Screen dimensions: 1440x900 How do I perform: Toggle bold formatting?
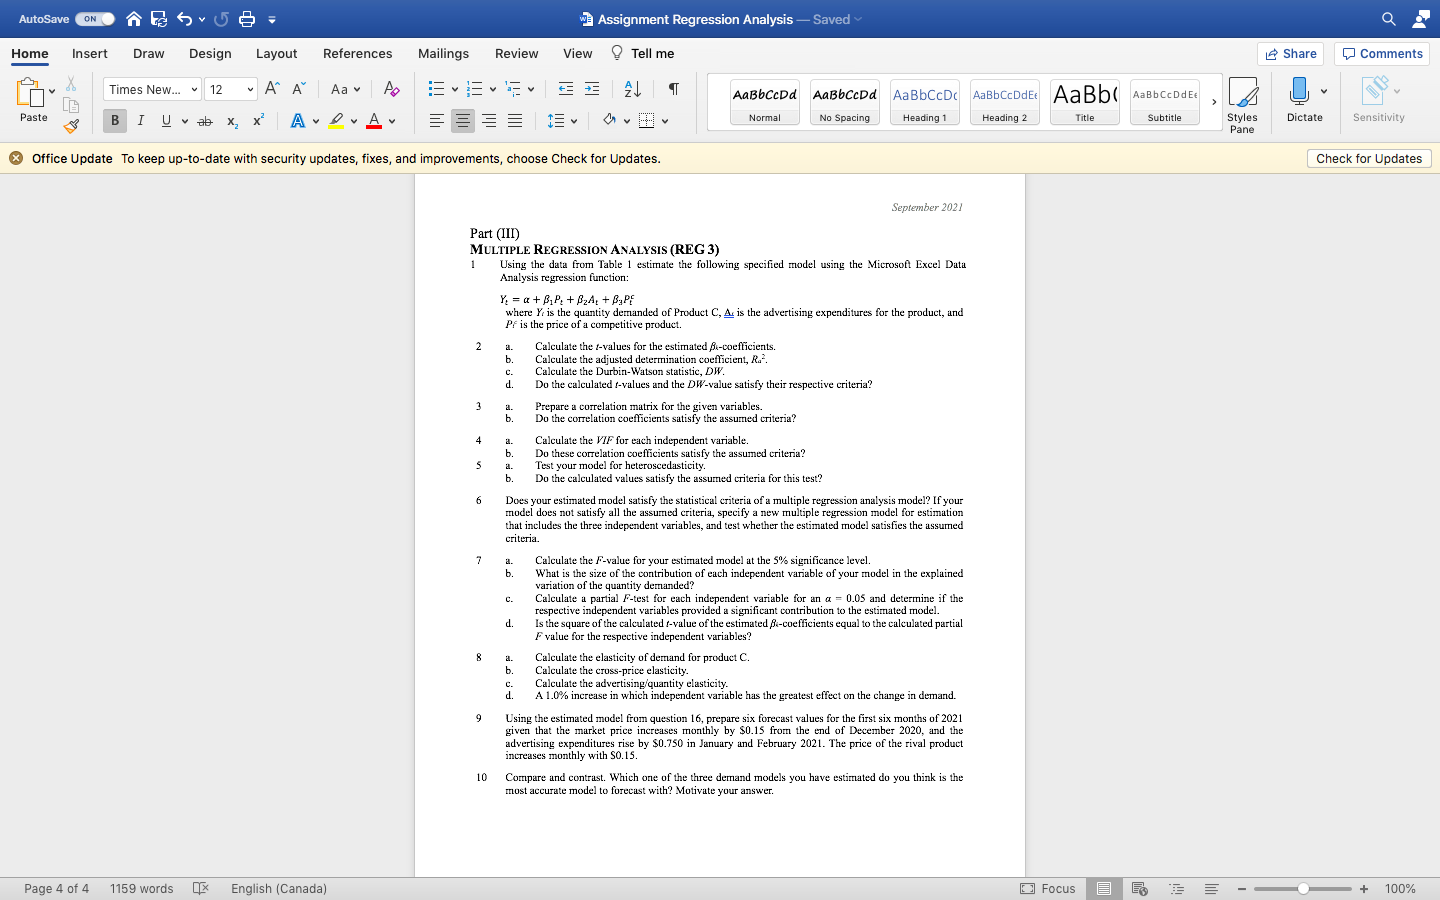pos(115,121)
